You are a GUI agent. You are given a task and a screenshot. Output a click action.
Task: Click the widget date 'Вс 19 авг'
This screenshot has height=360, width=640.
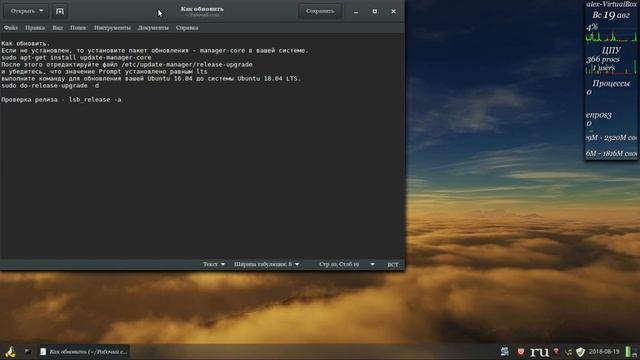click(x=611, y=15)
